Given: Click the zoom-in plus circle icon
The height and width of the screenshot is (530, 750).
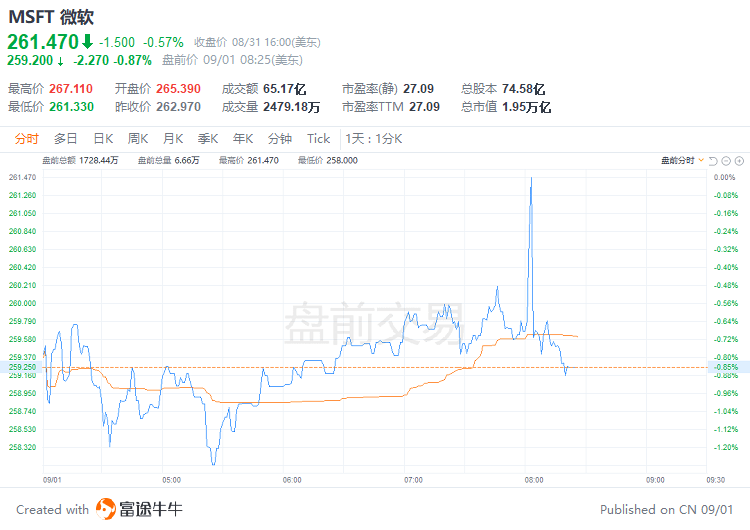Looking at the screenshot, I should (x=739, y=161).
